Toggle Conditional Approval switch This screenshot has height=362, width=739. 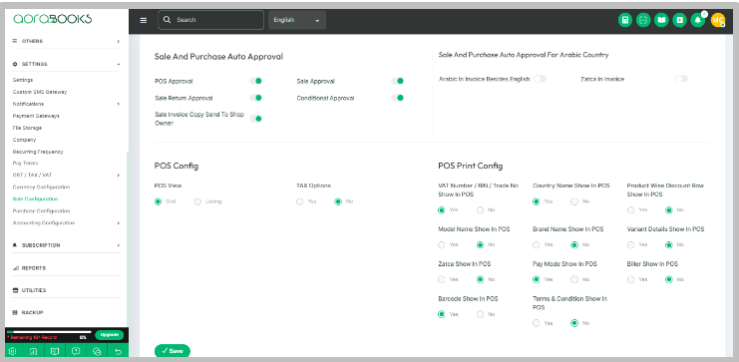click(397, 98)
